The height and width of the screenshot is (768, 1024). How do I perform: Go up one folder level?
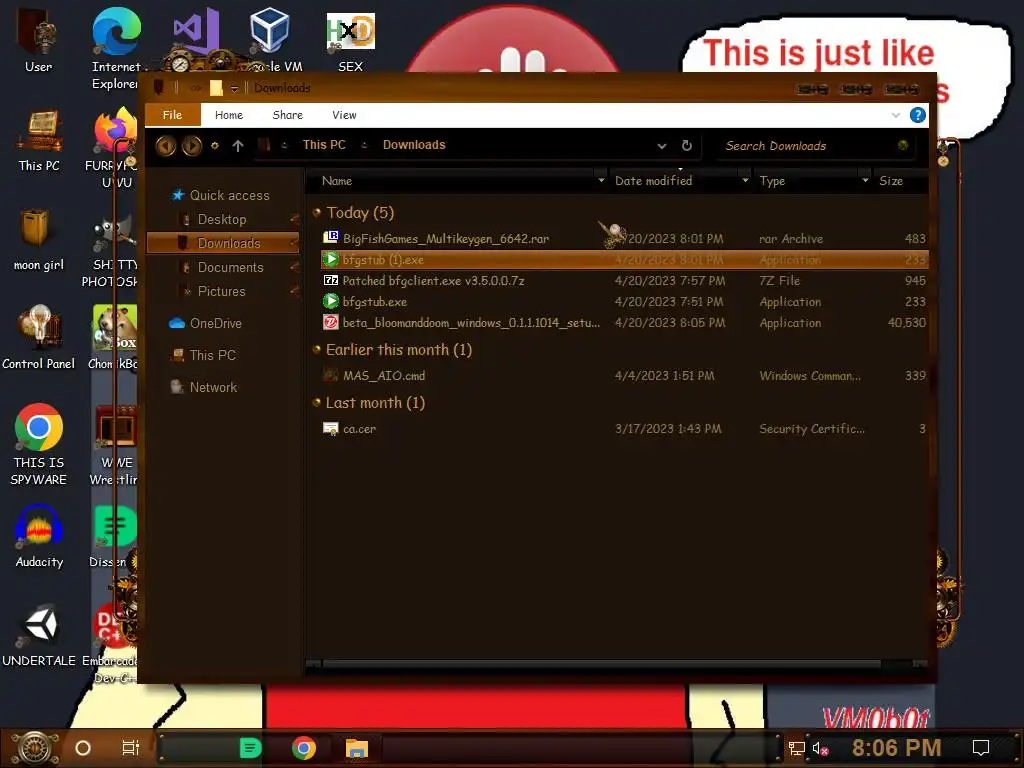(238, 146)
